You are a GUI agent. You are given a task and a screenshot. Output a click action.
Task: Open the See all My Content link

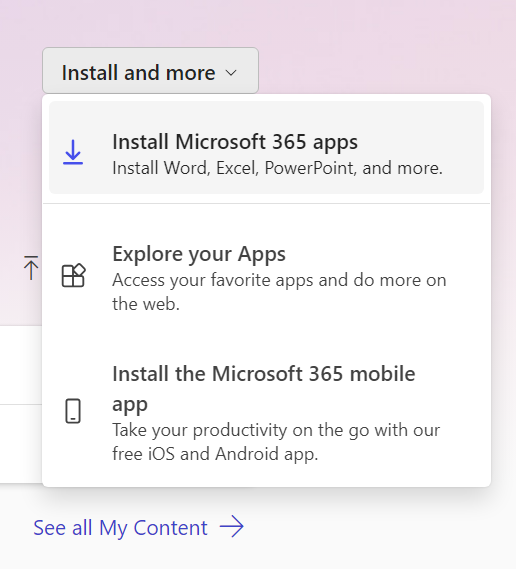pyautogui.click(x=139, y=527)
